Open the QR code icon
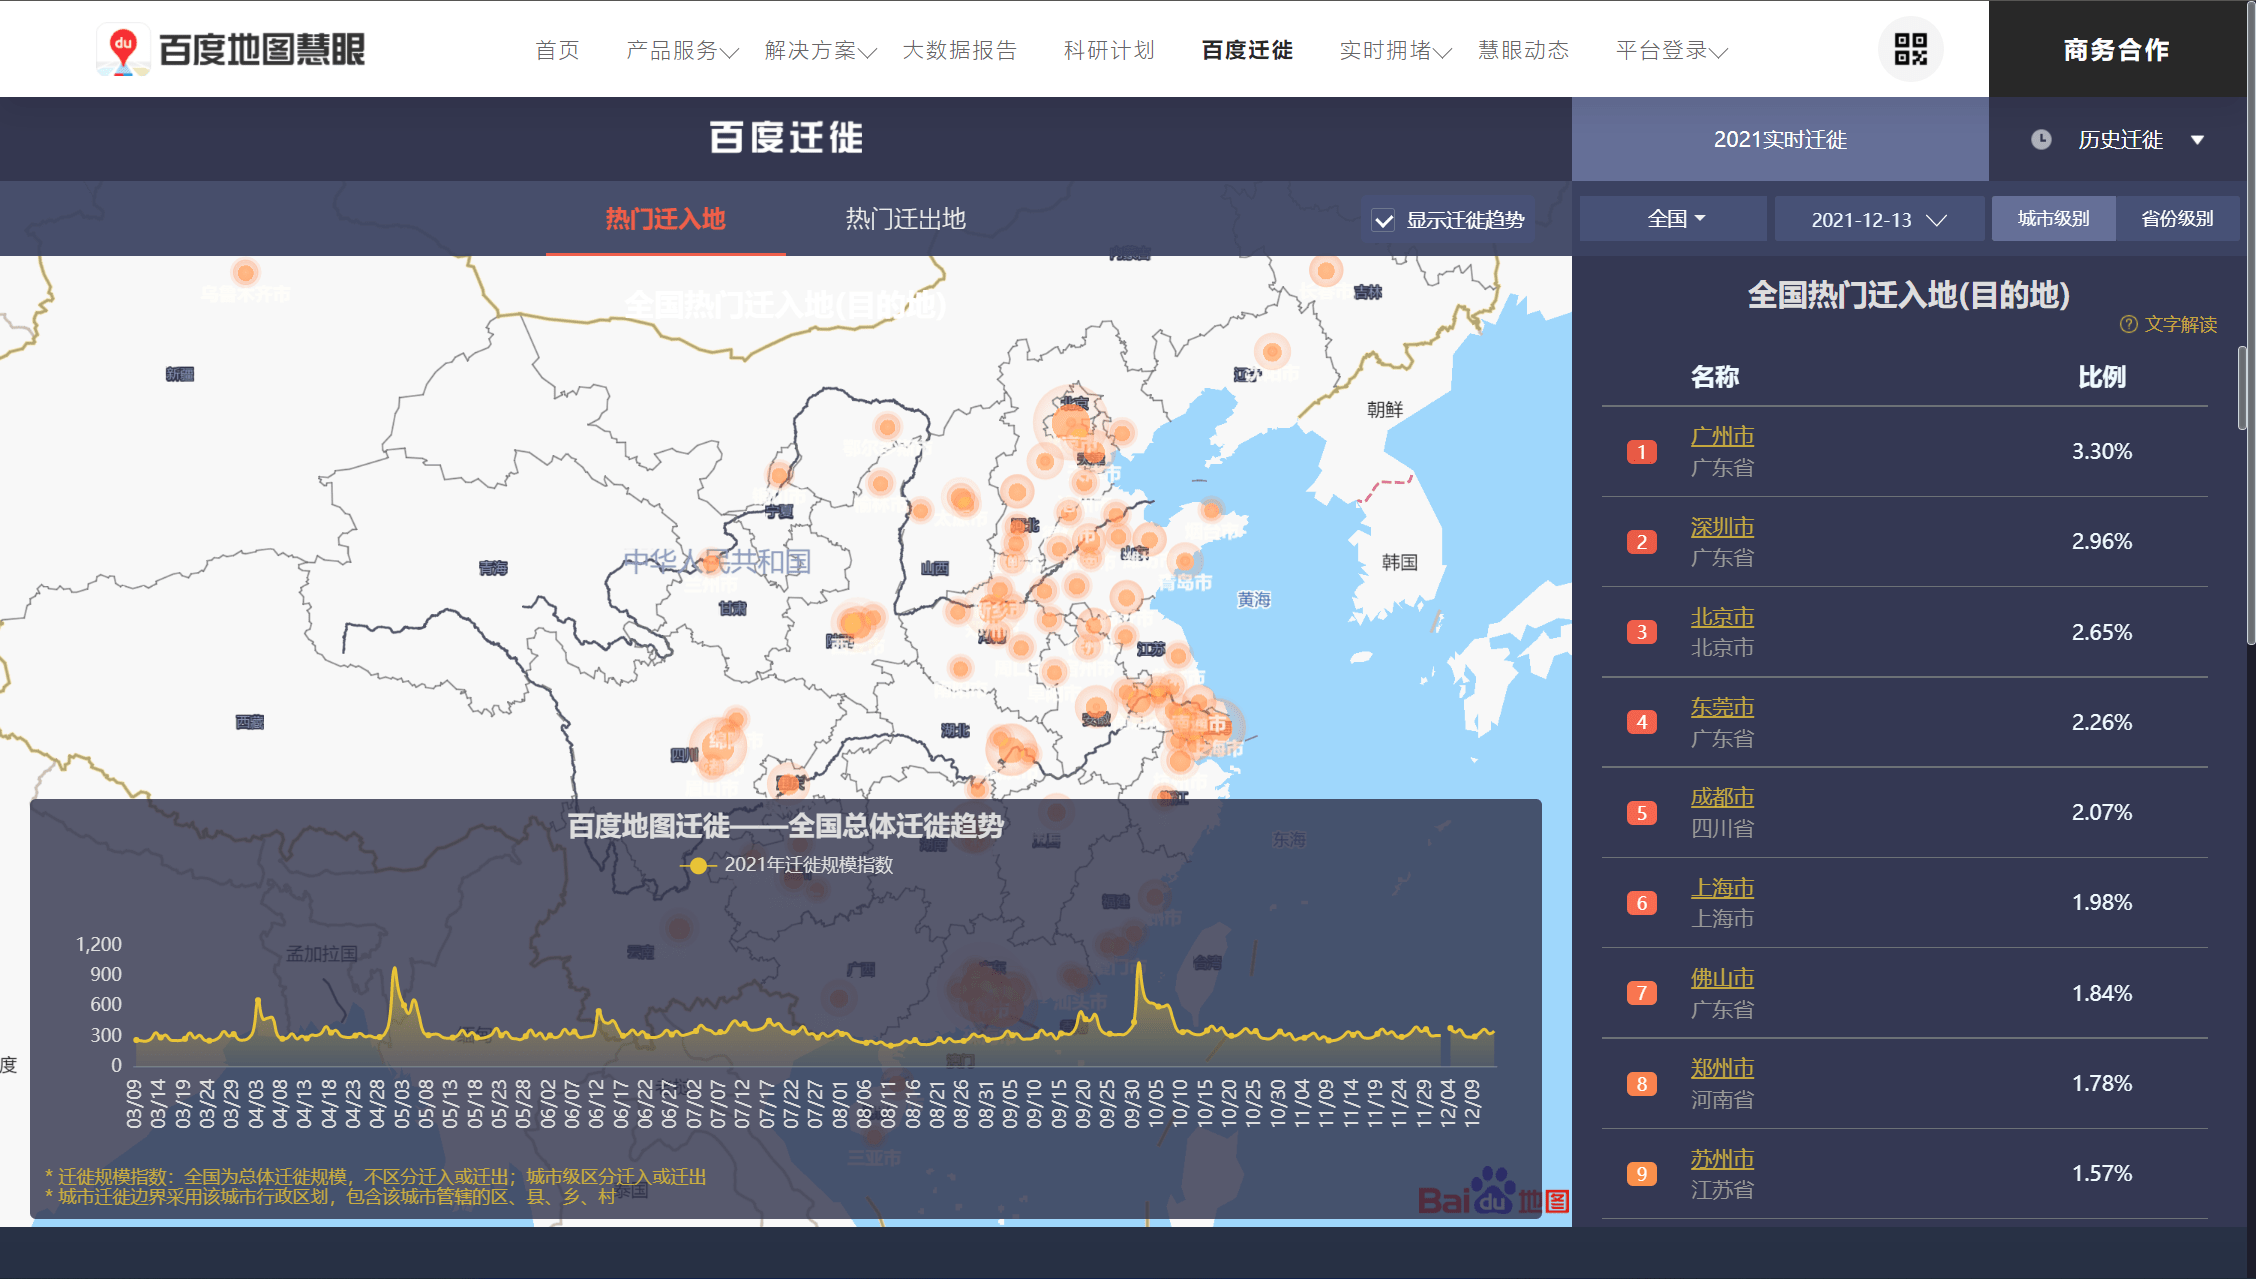This screenshot has height=1279, width=2256. pos(1910,49)
